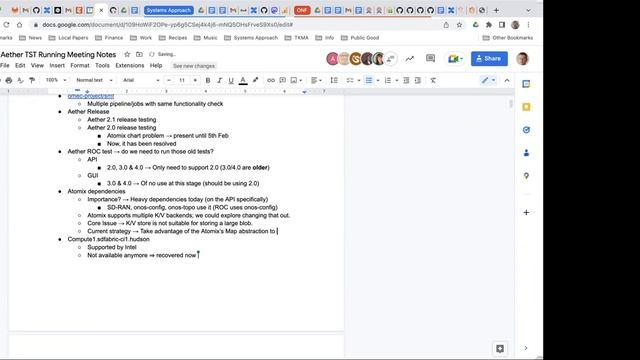Select the Systems Approach tab group
Viewport: 640px width, 360px height.
click(169, 10)
